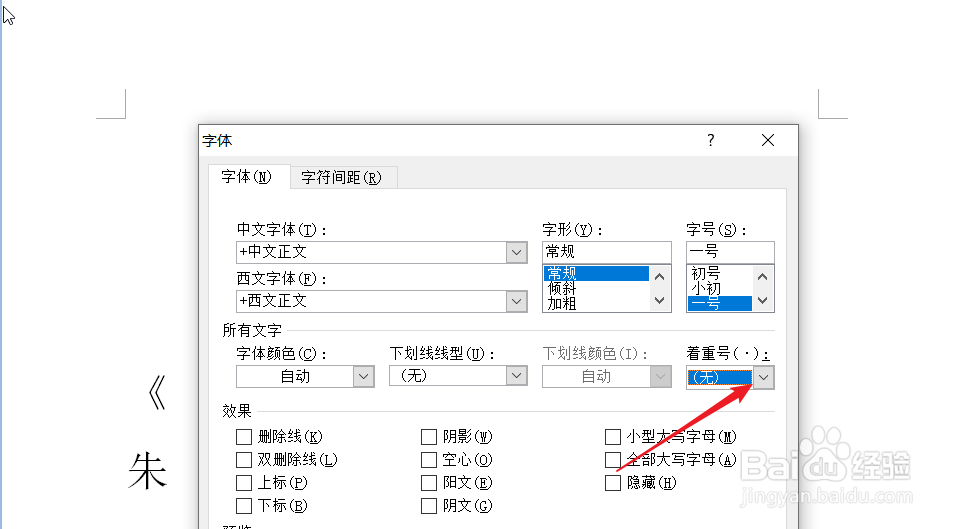Switch to the 字符间距 tab
Screen dimensions: 965x529
342,177
